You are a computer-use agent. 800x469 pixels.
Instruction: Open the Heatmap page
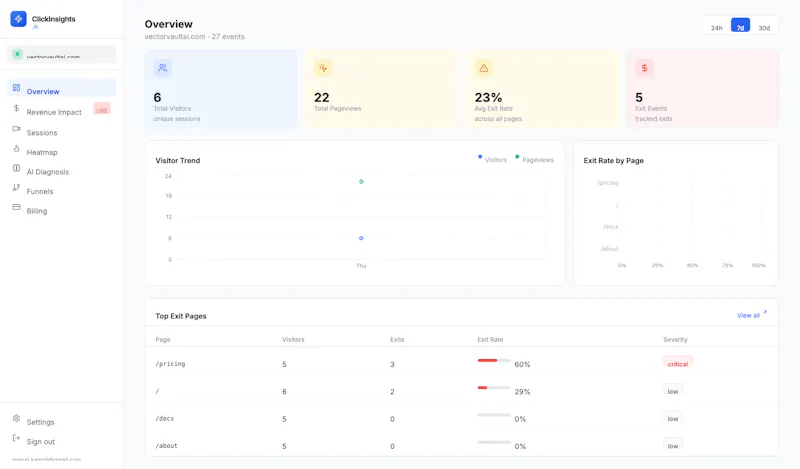coord(42,152)
